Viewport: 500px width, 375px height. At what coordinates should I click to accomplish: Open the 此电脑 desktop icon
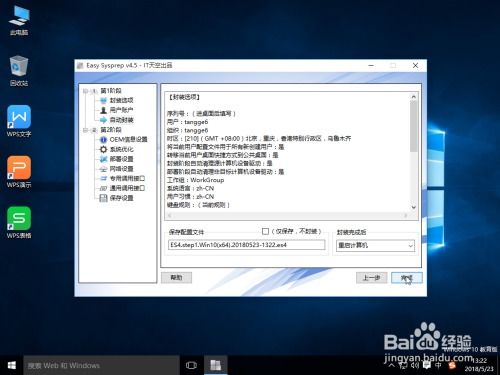point(19,21)
